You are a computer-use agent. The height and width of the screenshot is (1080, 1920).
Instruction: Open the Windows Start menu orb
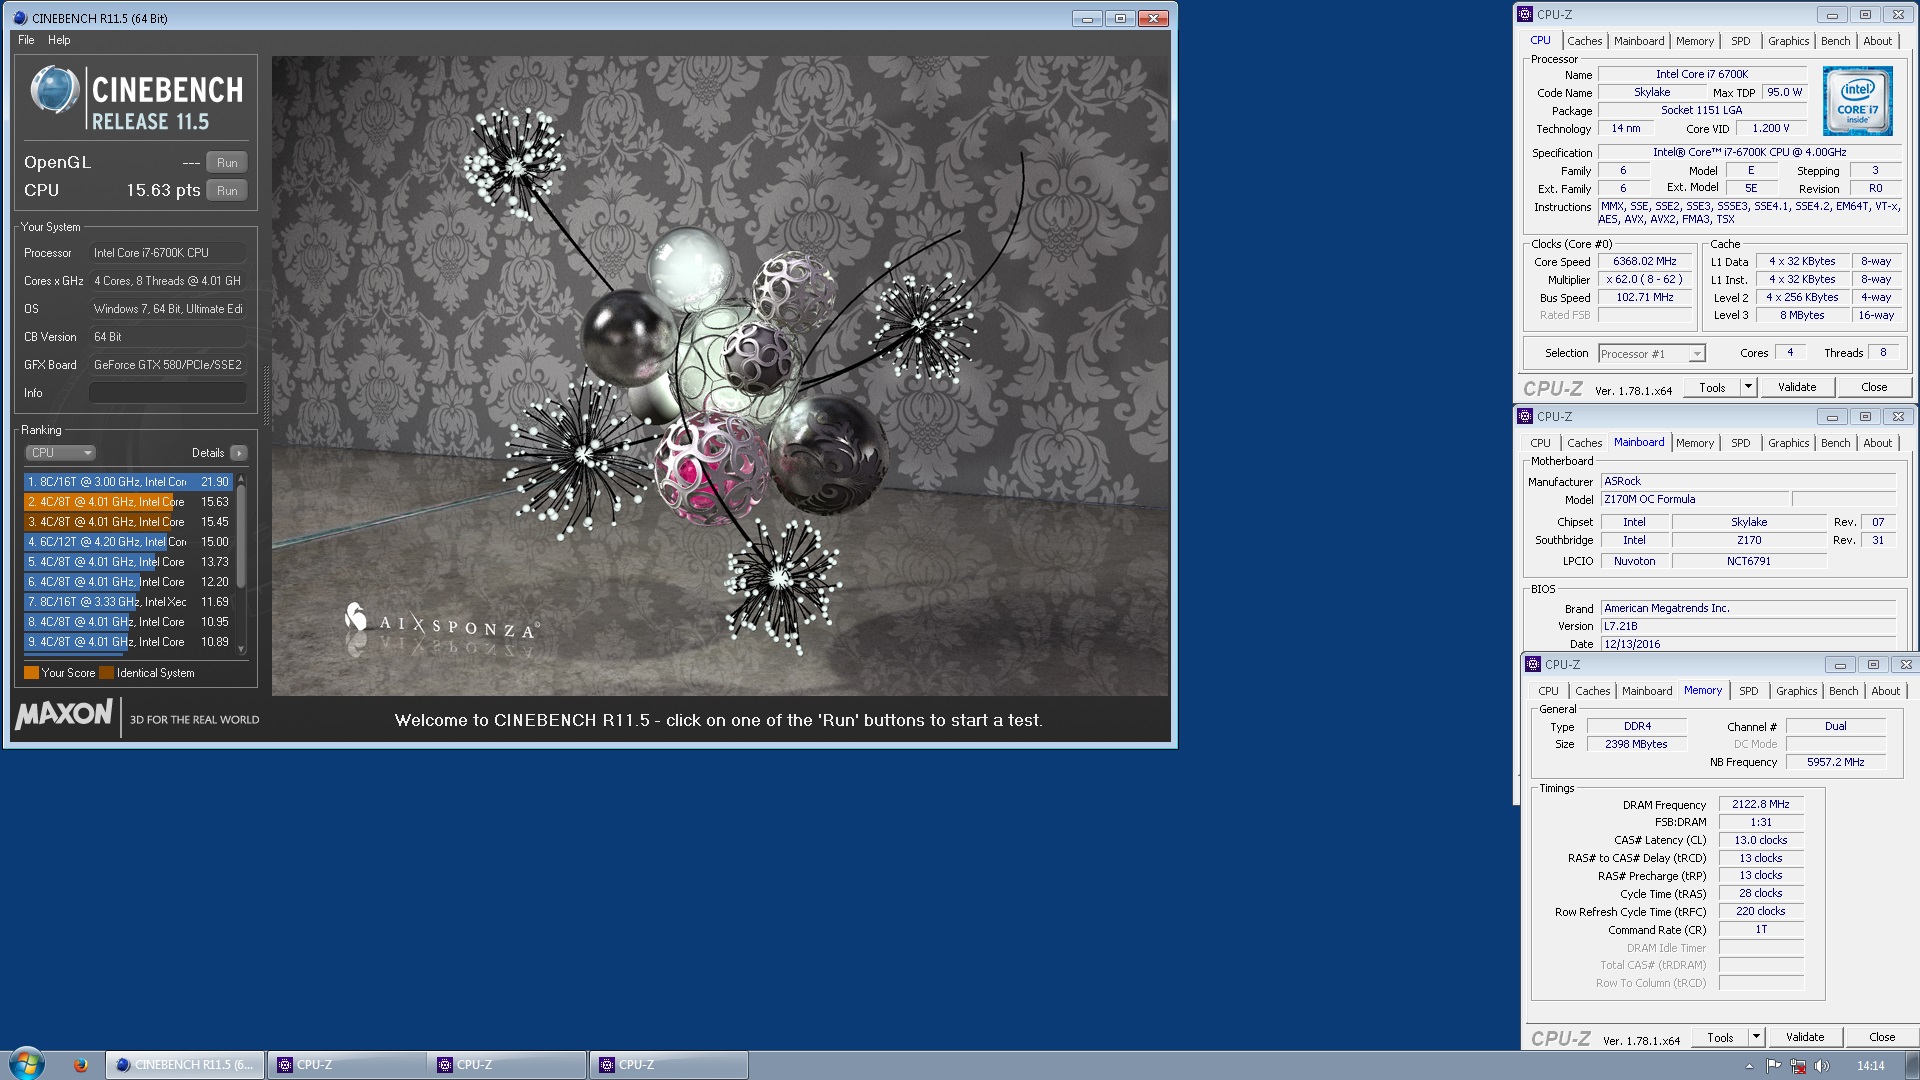pos(27,1064)
